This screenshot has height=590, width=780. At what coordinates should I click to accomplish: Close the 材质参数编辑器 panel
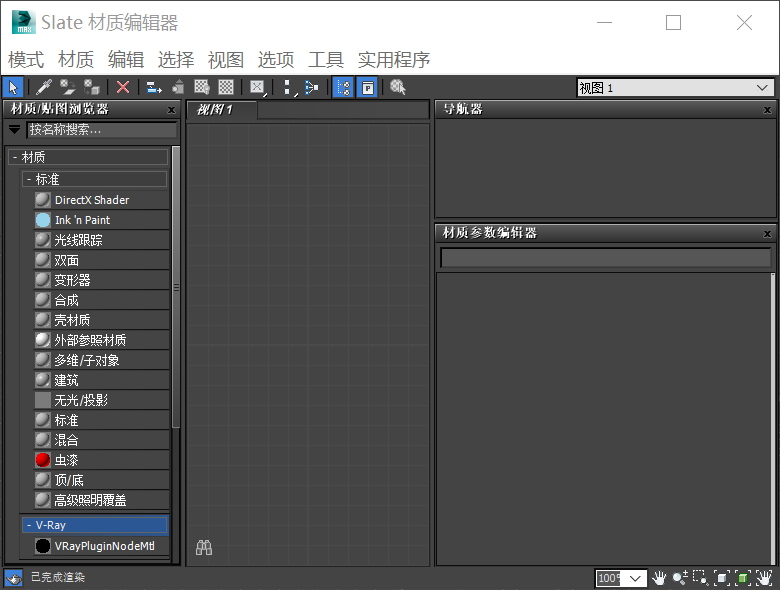click(x=768, y=234)
